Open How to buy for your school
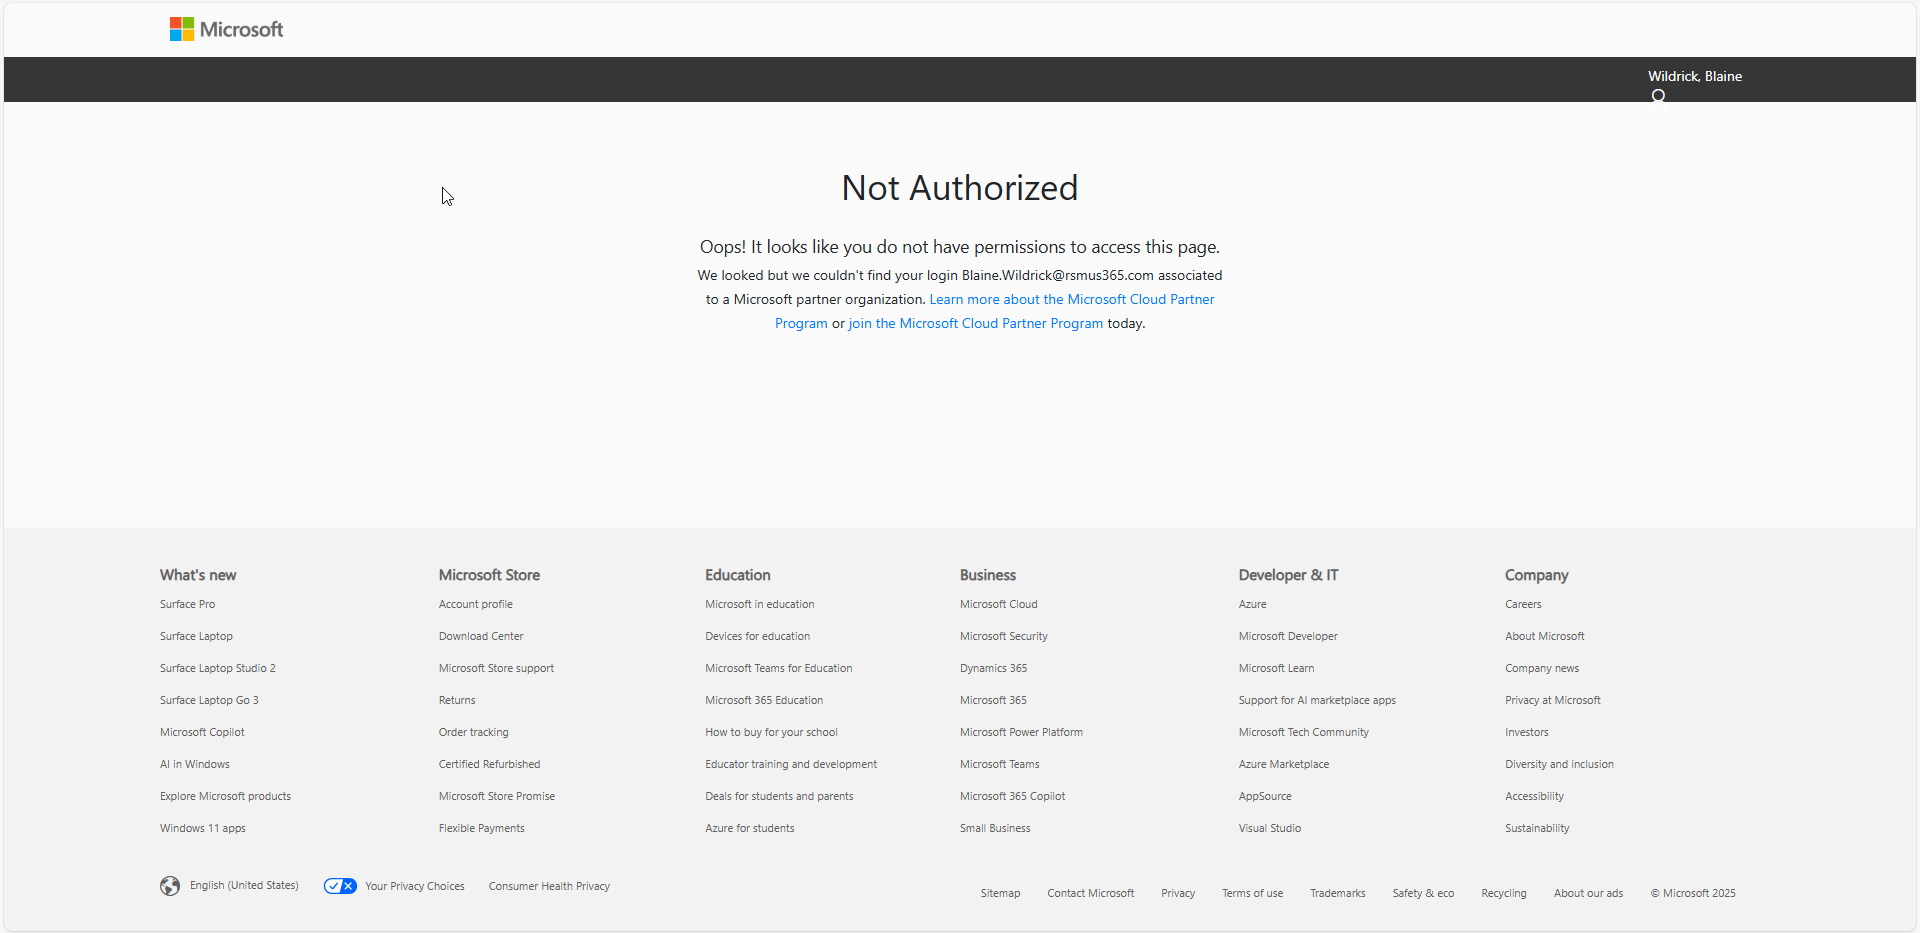 771,732
